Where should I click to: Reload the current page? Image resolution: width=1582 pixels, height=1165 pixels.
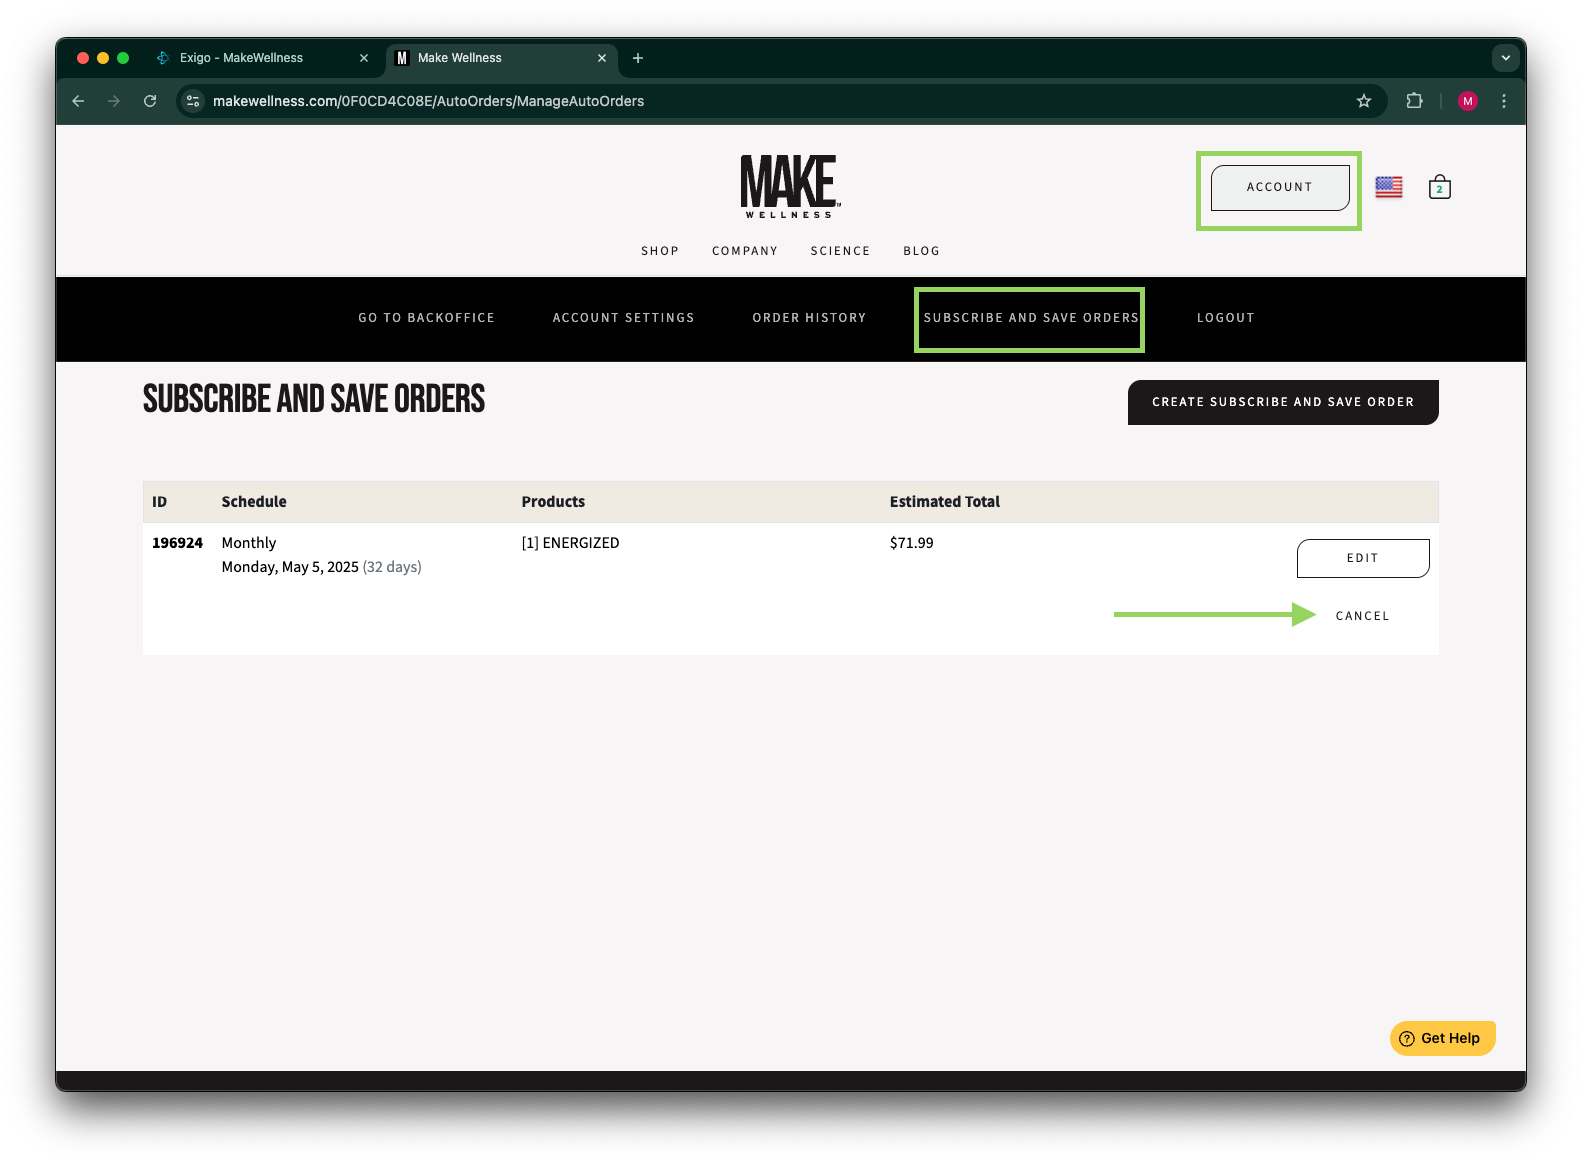tap(150, 101)
